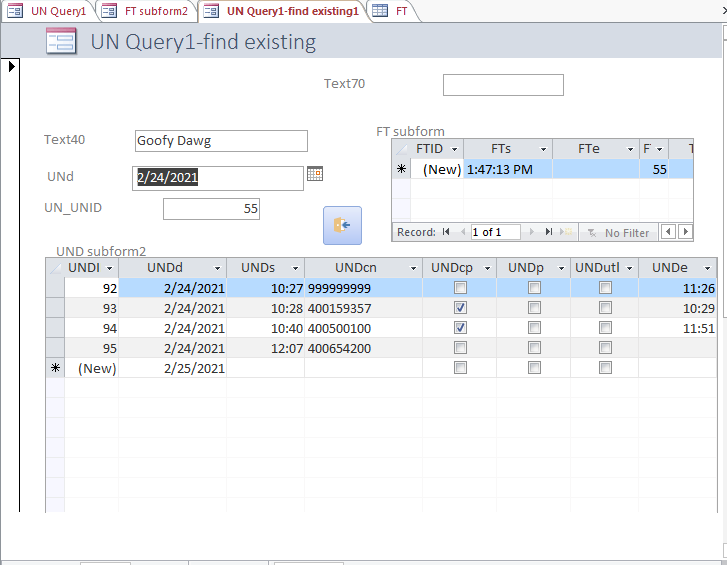Viewport: 727px width, 565px height.
Task: Switch to FT subform2 tab
Action: coord(147,11)
